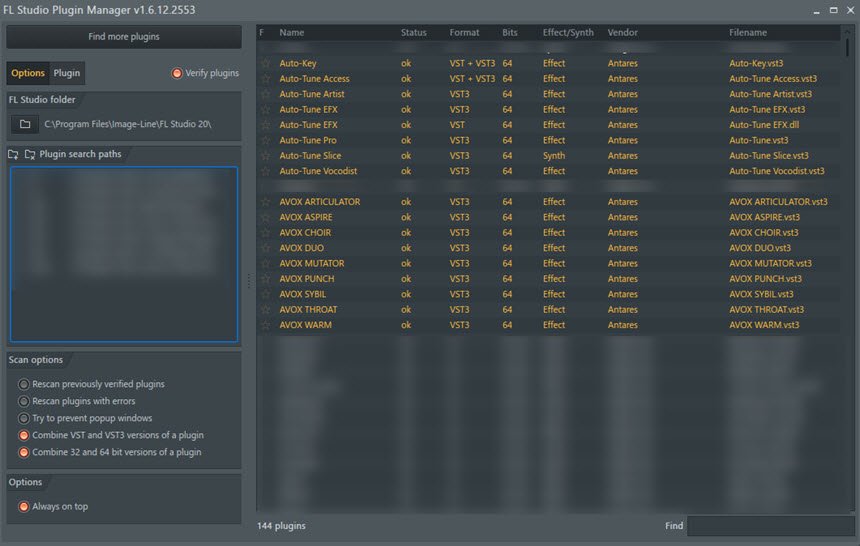Favorite AVOX MUTATOR star icon
Image resolution: width=860 pixels, height=546 pixels.
pos(266,263)
